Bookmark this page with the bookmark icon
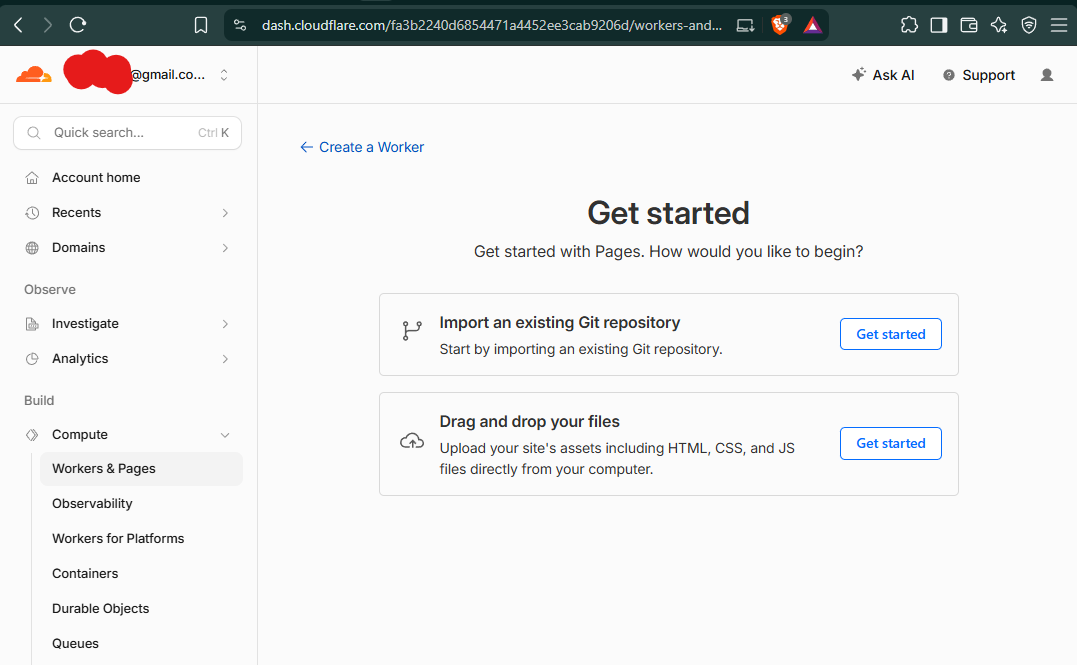 pyautogui.click(x=201, y=25)
